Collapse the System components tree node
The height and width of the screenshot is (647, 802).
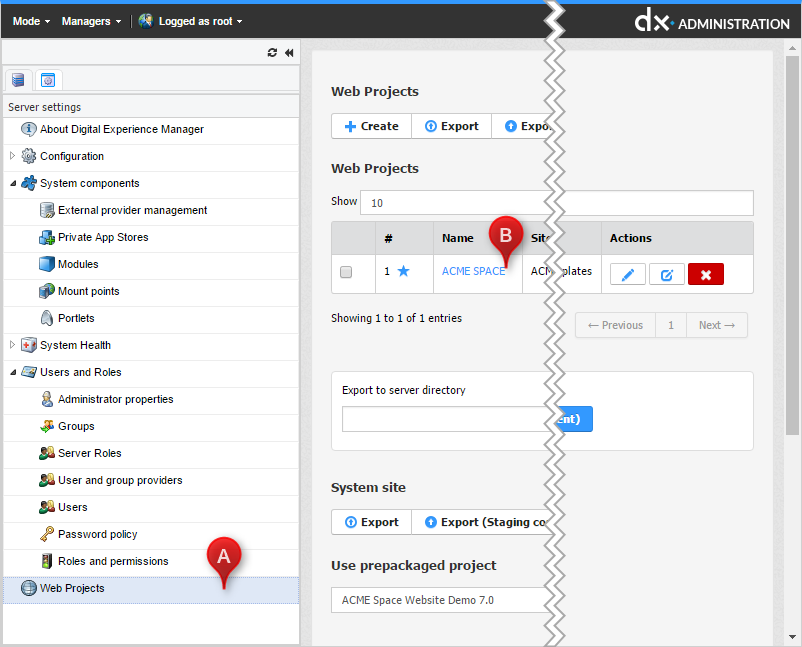[x=12, y=183]
